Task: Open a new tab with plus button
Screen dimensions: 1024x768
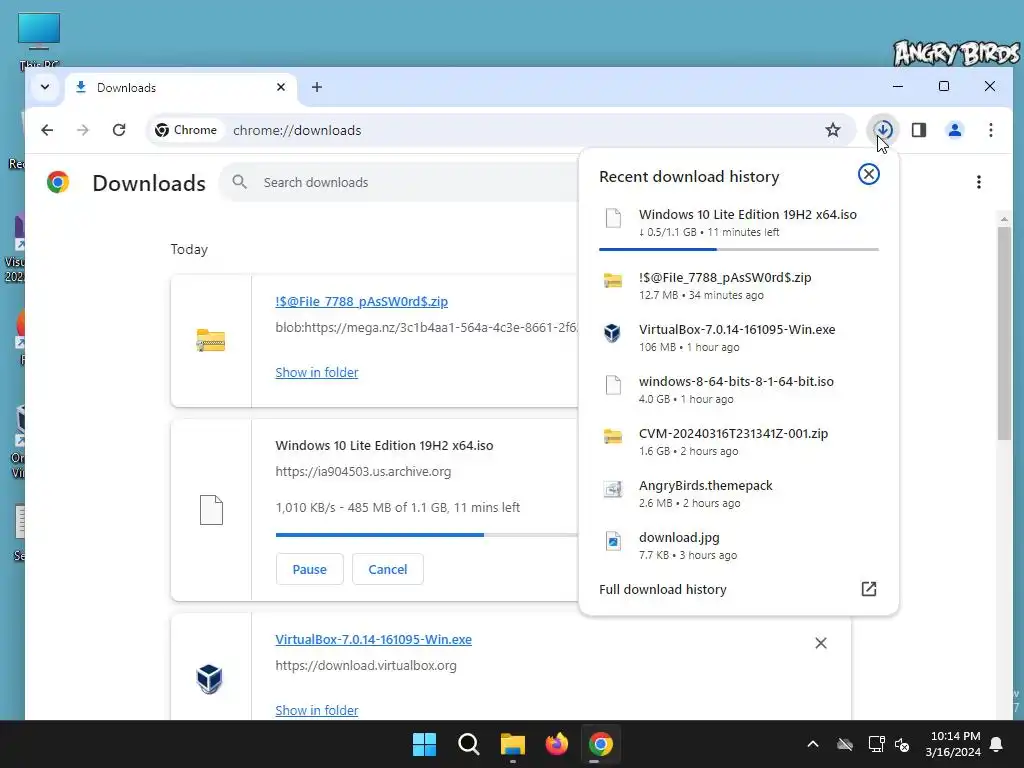Action: [317, 87]
